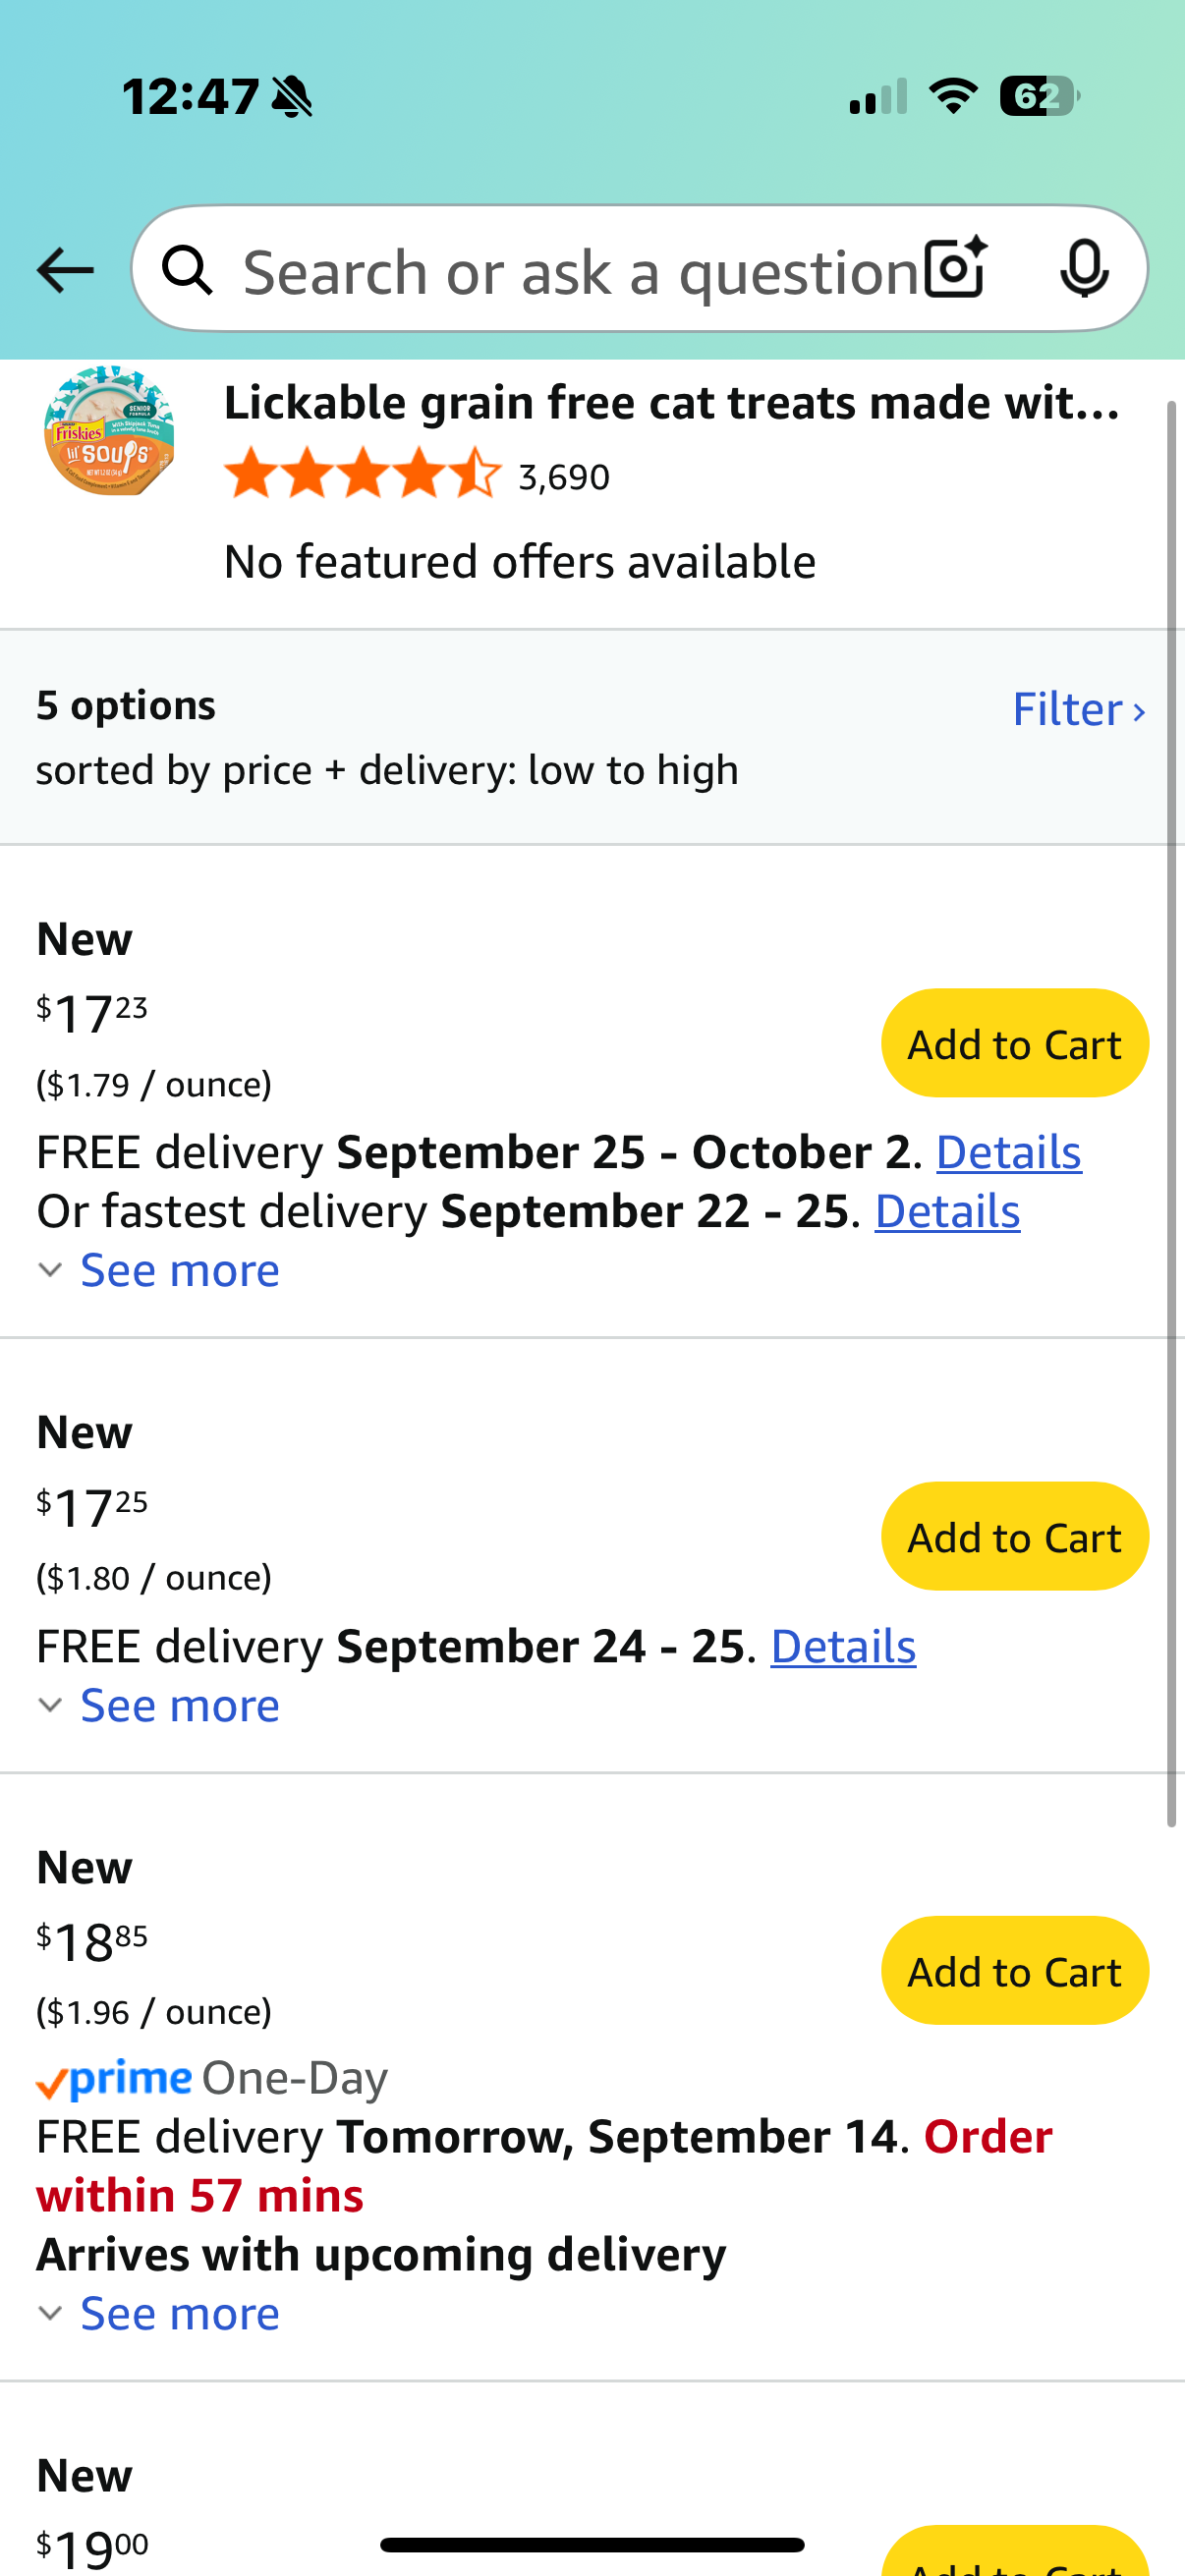
Task: Open Details for September 25 - October 2 delivery
Action: (1008, 1152)
